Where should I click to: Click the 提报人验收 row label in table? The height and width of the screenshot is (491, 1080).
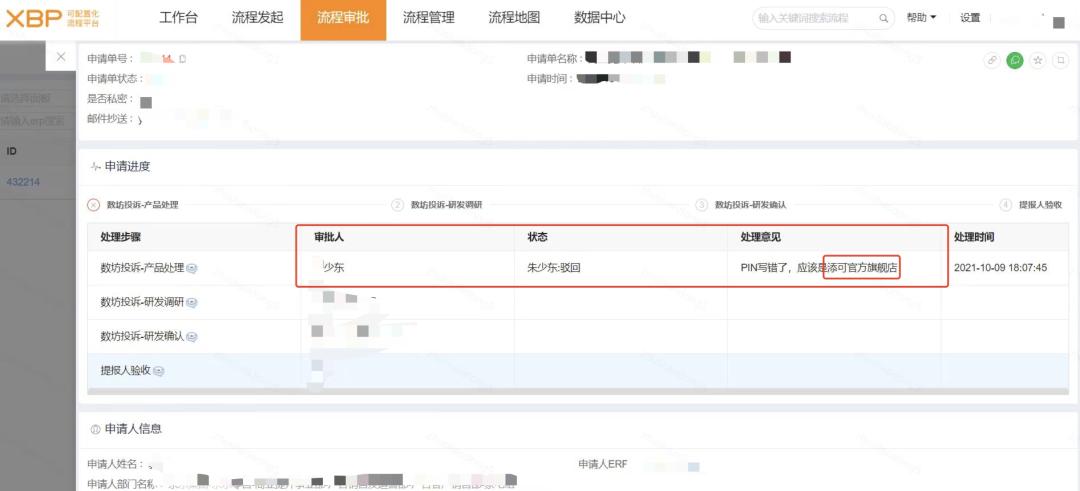(125, 371)
